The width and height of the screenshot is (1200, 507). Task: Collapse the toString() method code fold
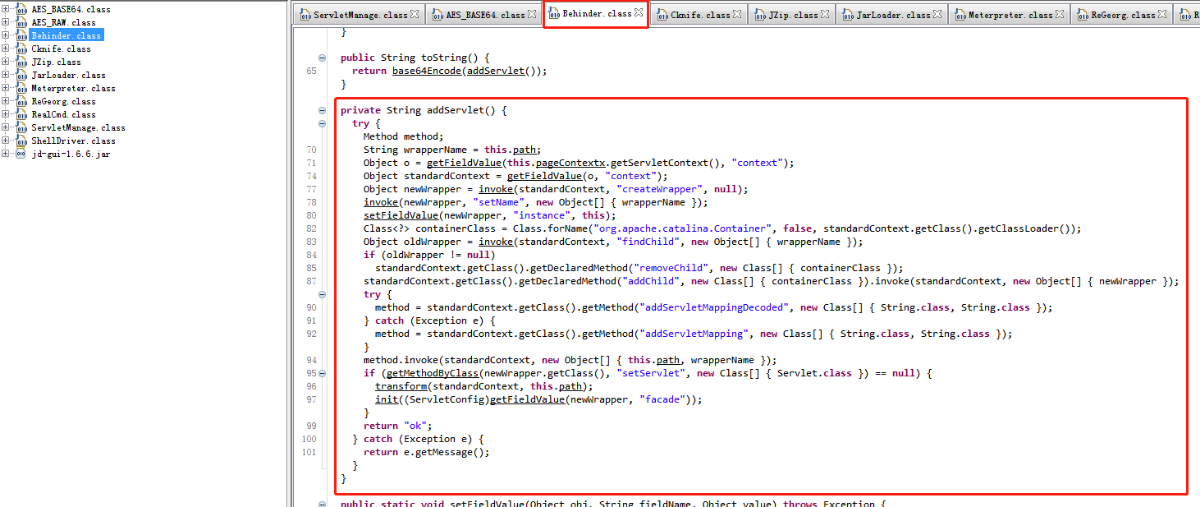click(x=322, y=58)
